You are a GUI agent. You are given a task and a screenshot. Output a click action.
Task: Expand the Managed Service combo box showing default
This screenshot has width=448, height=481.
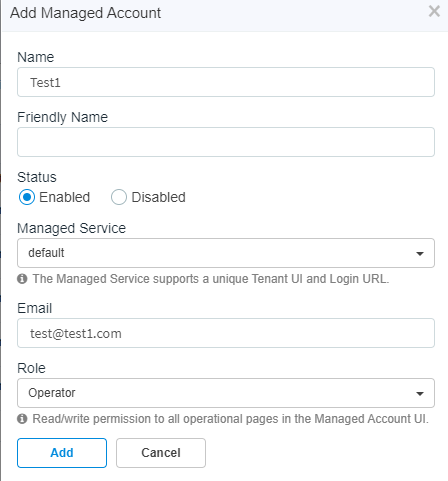(226, 253)
